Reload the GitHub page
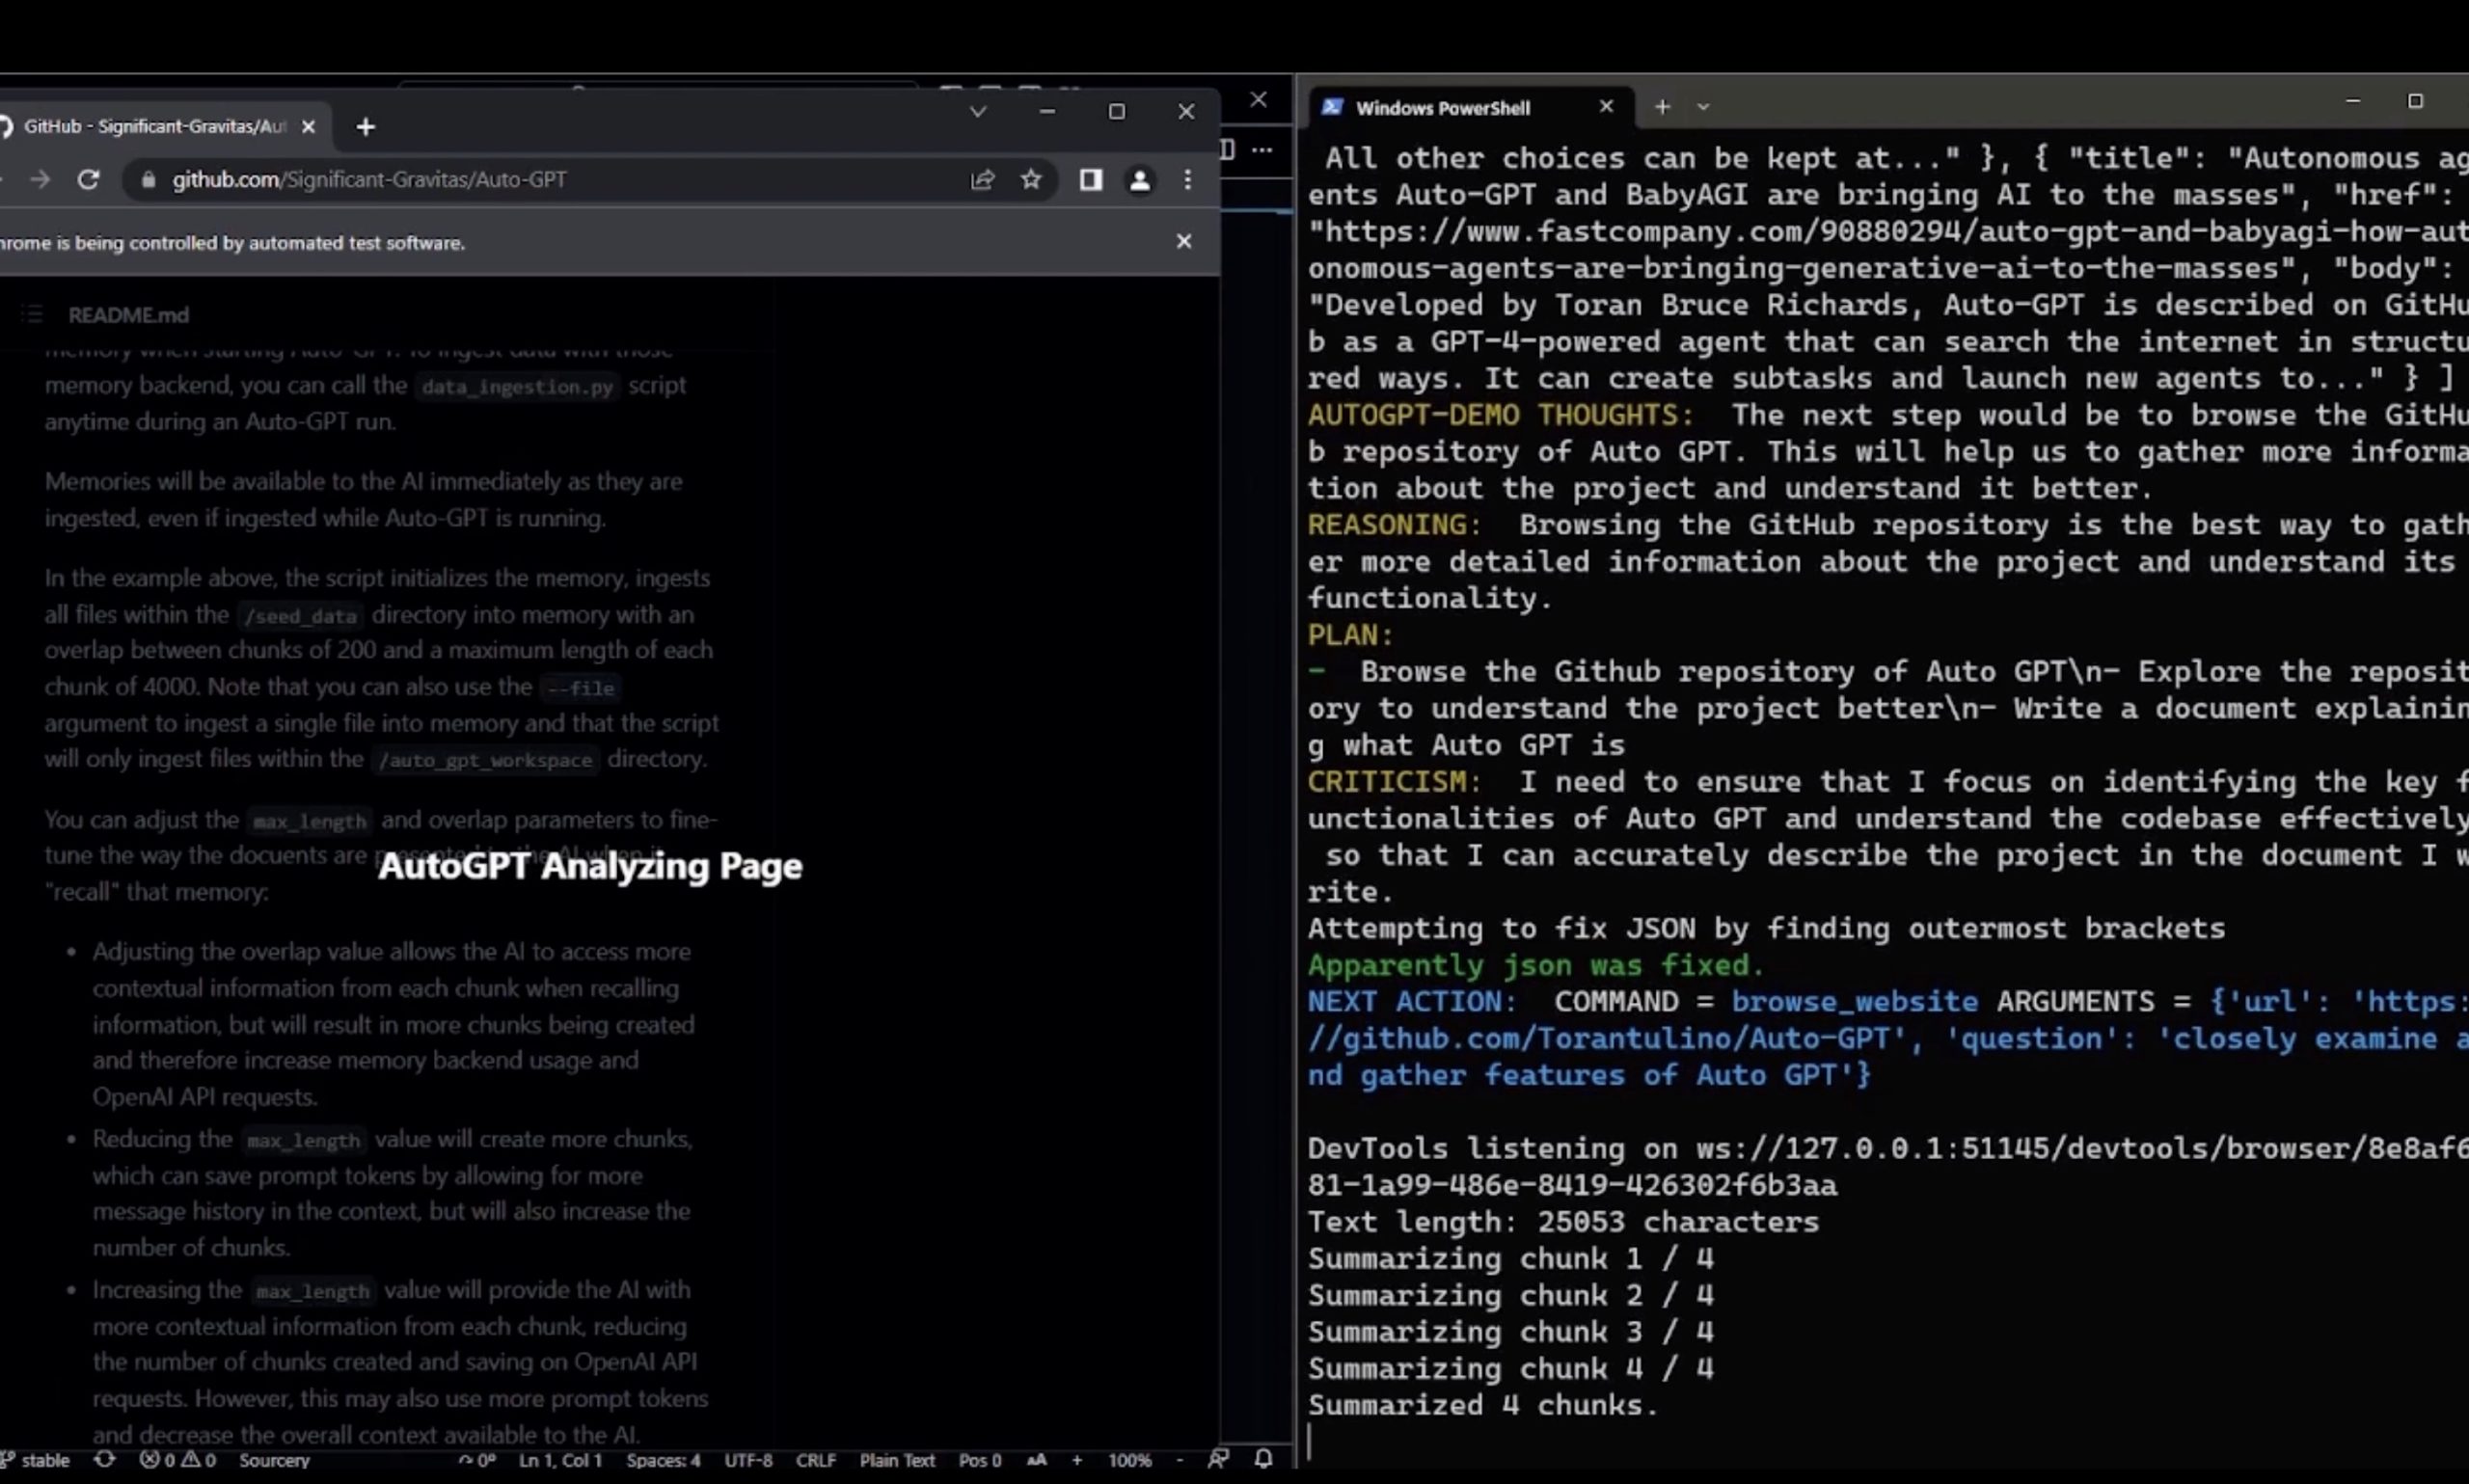The height and width of the screenshot is (1484, 2469). pos(88,180)
